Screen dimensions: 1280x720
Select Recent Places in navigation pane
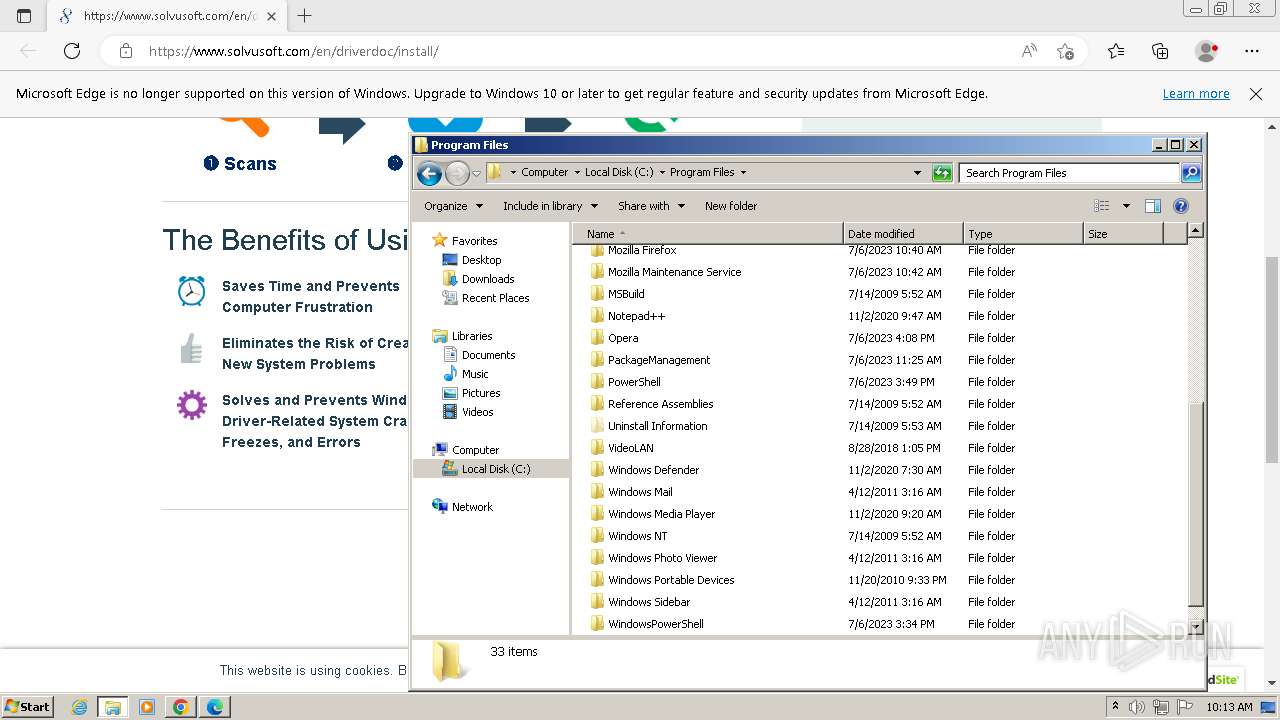(495, 298)
